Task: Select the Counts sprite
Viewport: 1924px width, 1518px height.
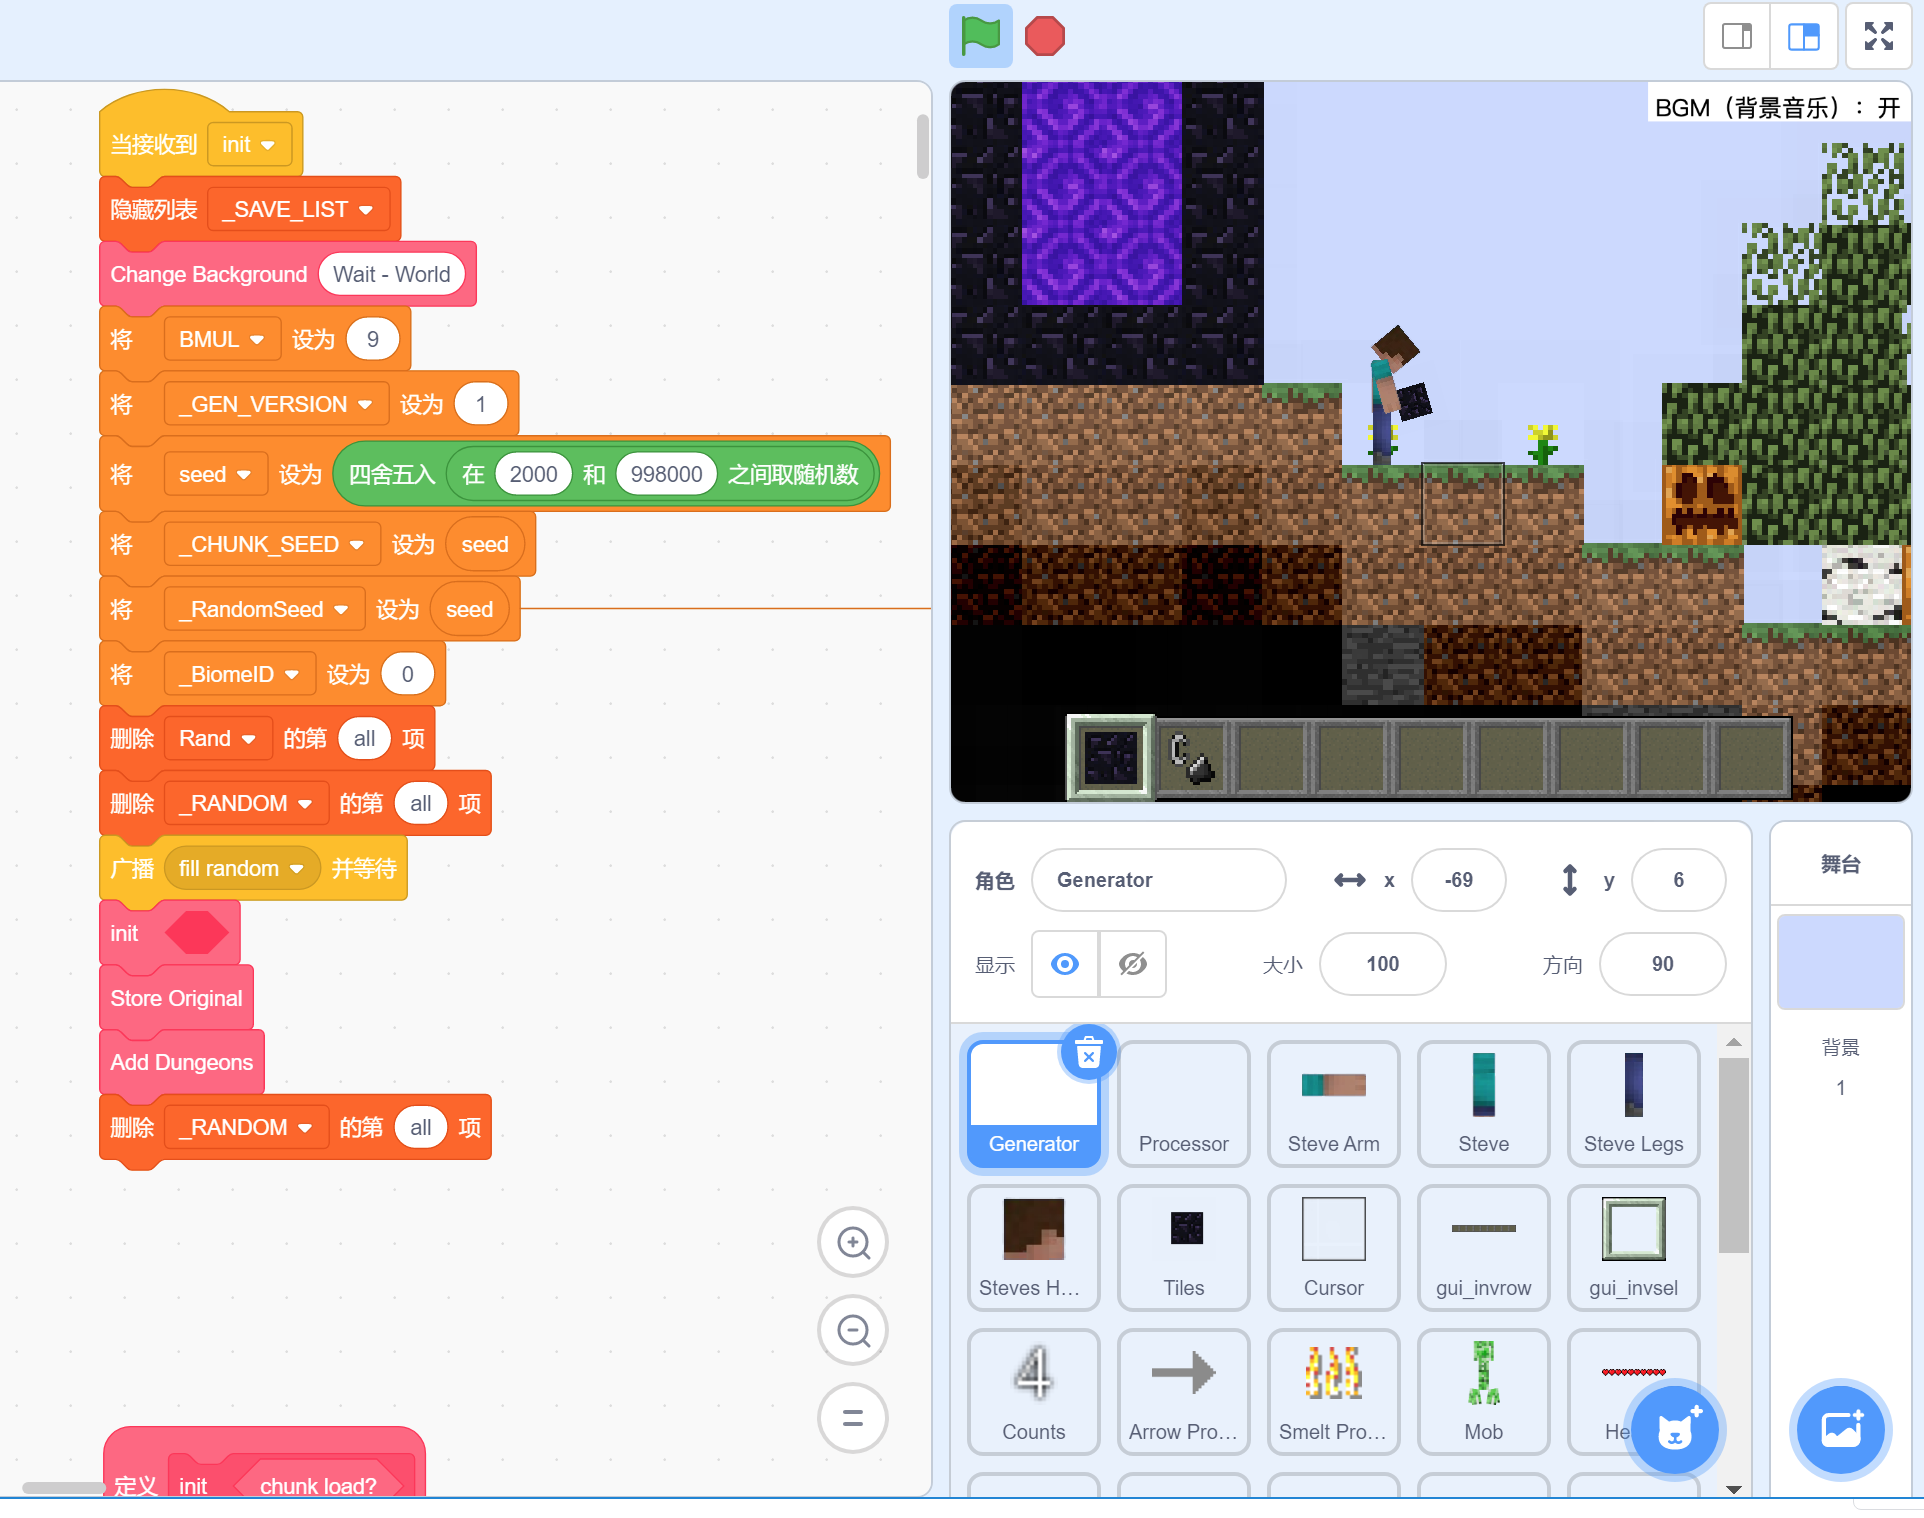Action: [1033, 1391]
